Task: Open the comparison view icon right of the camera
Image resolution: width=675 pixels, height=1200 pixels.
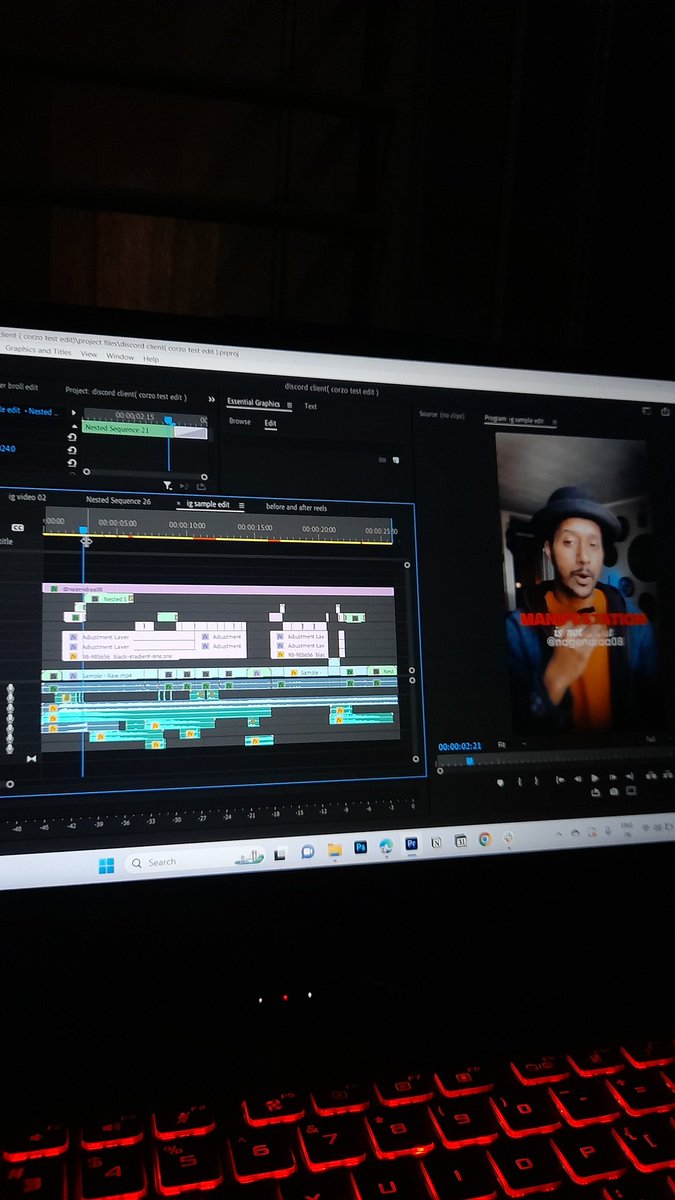Action: [x=631, y=791]
